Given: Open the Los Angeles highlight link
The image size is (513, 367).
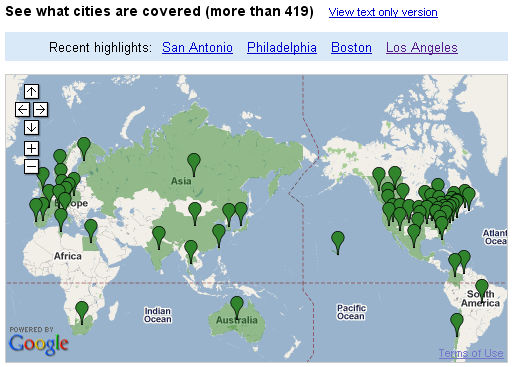Looking at the screenshot, I should point(422,47).
